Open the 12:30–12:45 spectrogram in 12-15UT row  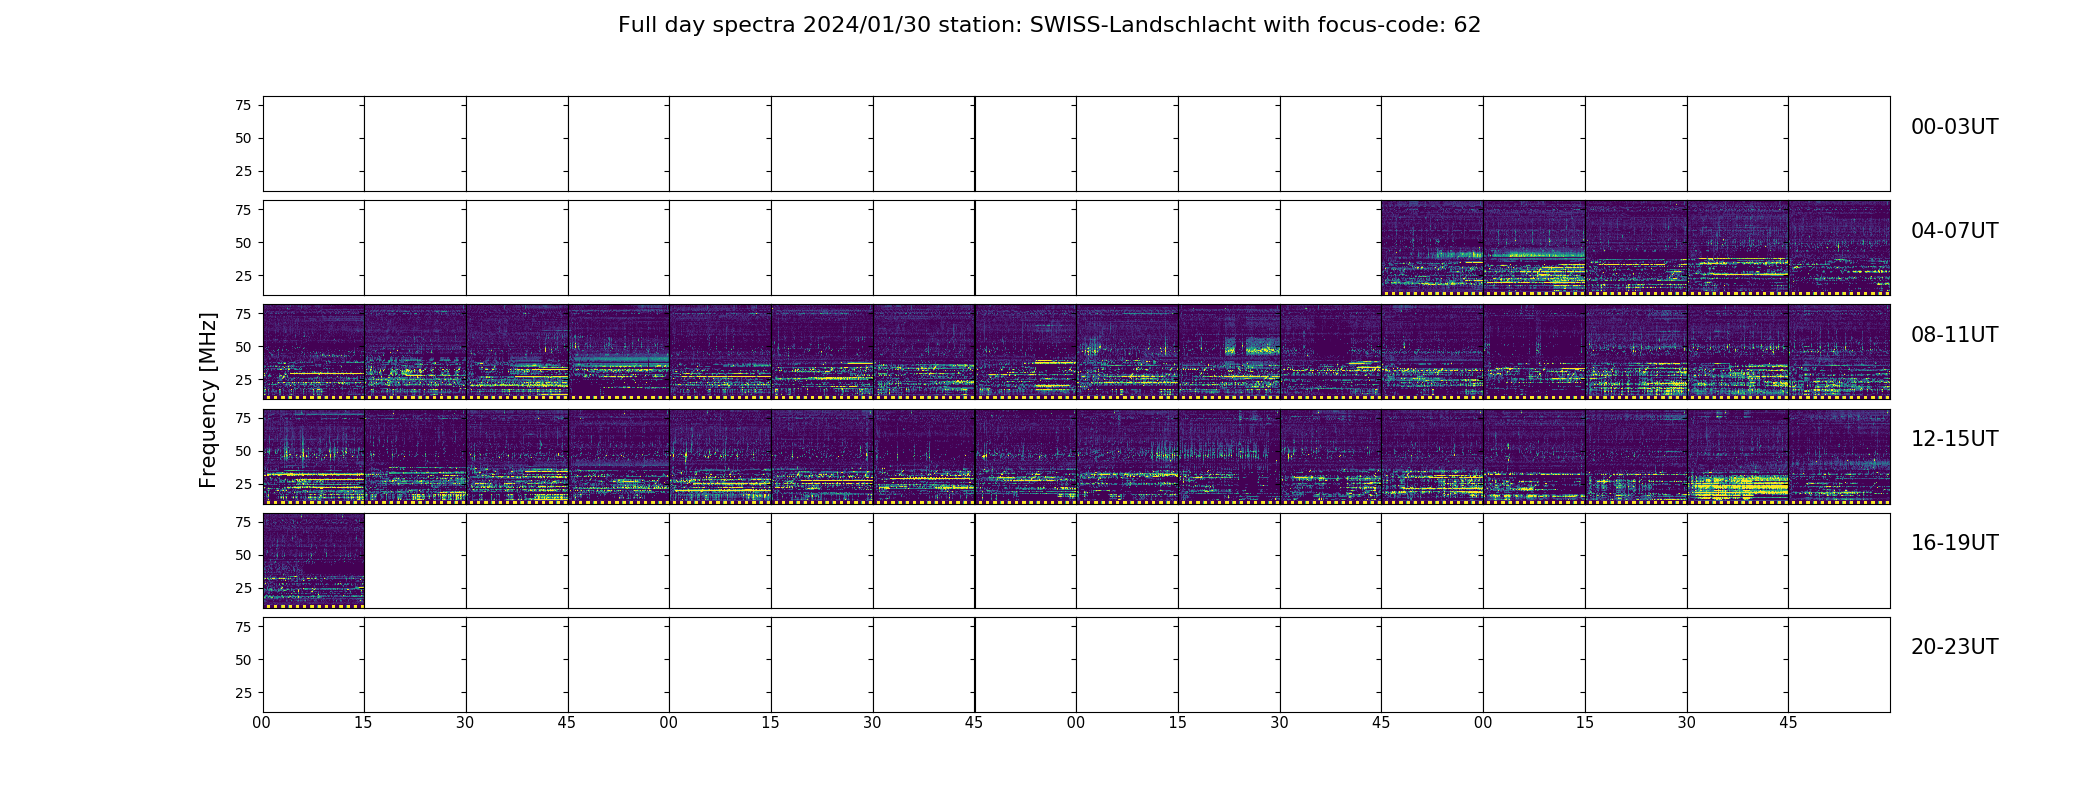coord(517,456)
